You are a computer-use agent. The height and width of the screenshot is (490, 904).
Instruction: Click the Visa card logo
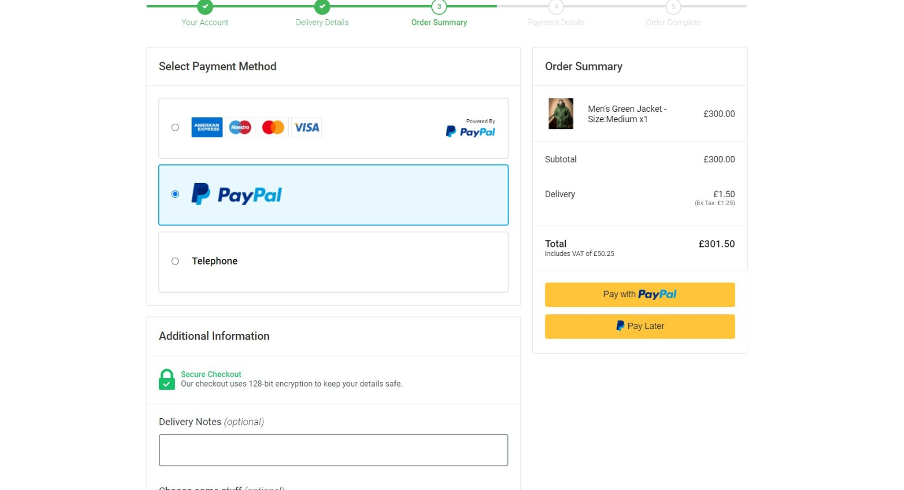[307, 127]
